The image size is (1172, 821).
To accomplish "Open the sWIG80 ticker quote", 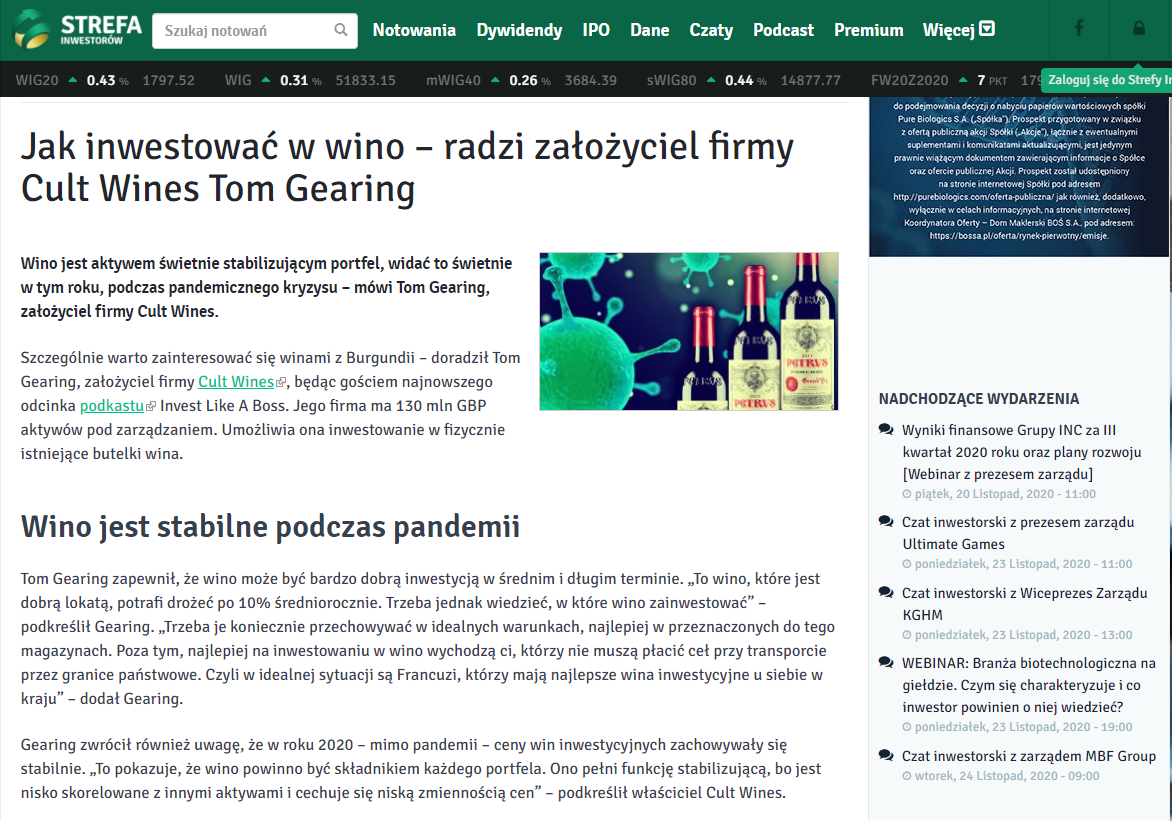I will pyautogui.click(x=744, y=80).
